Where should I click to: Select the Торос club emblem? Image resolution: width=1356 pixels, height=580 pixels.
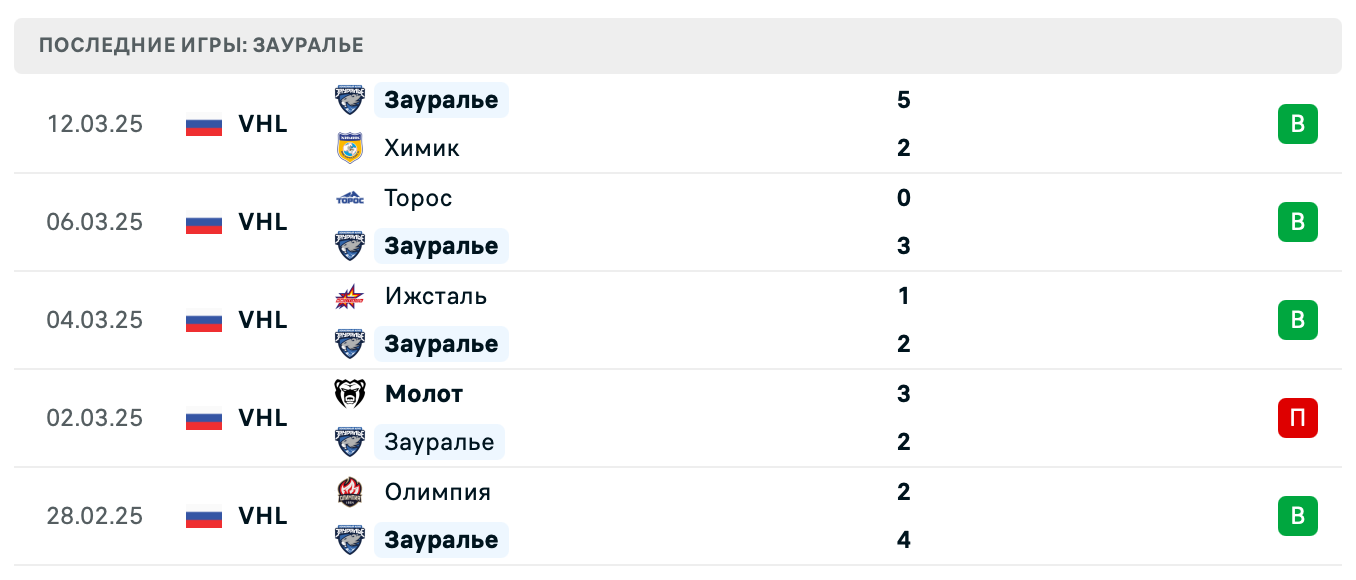pos(349,197)
